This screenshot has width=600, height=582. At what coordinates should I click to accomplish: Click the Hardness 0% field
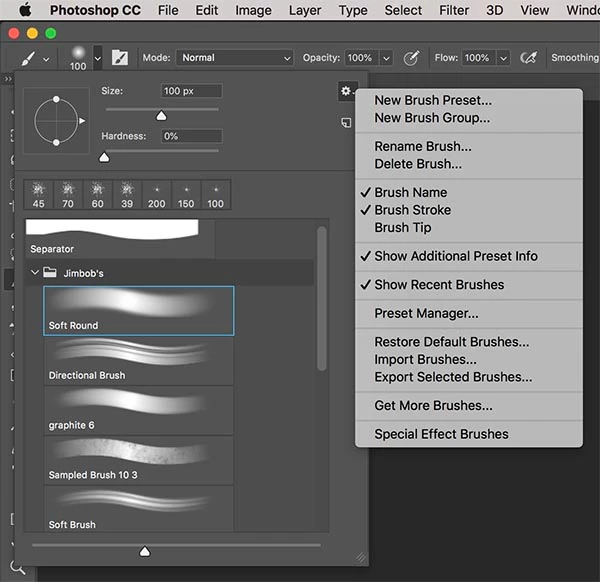click(x=192, y=136)
